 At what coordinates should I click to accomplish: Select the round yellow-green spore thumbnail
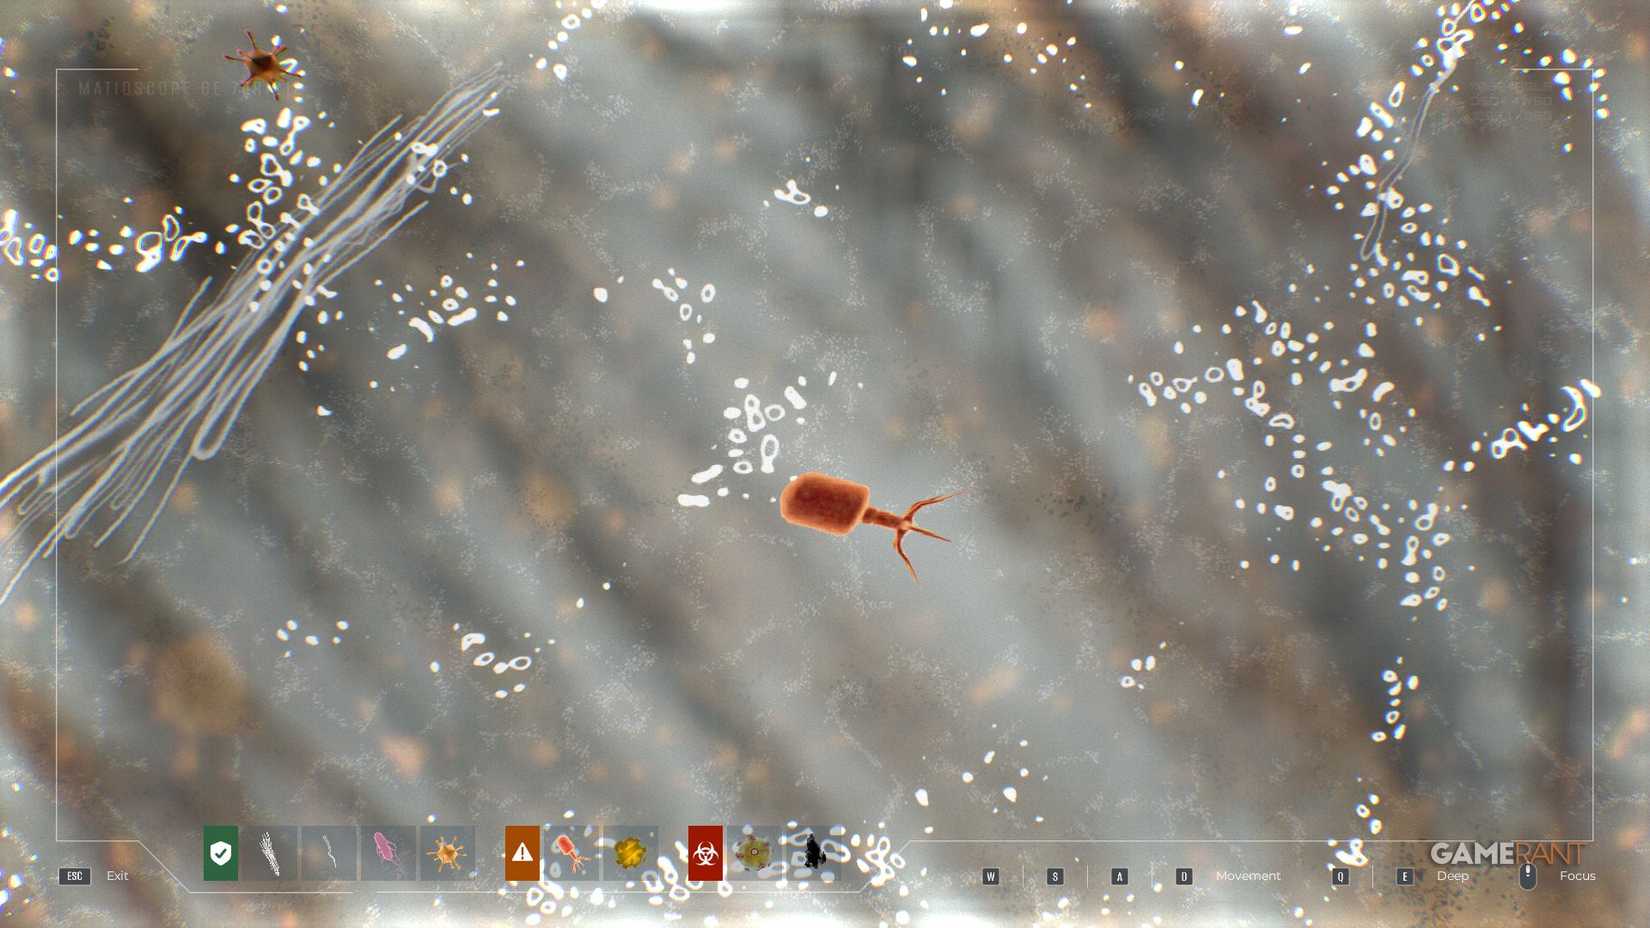754,853
